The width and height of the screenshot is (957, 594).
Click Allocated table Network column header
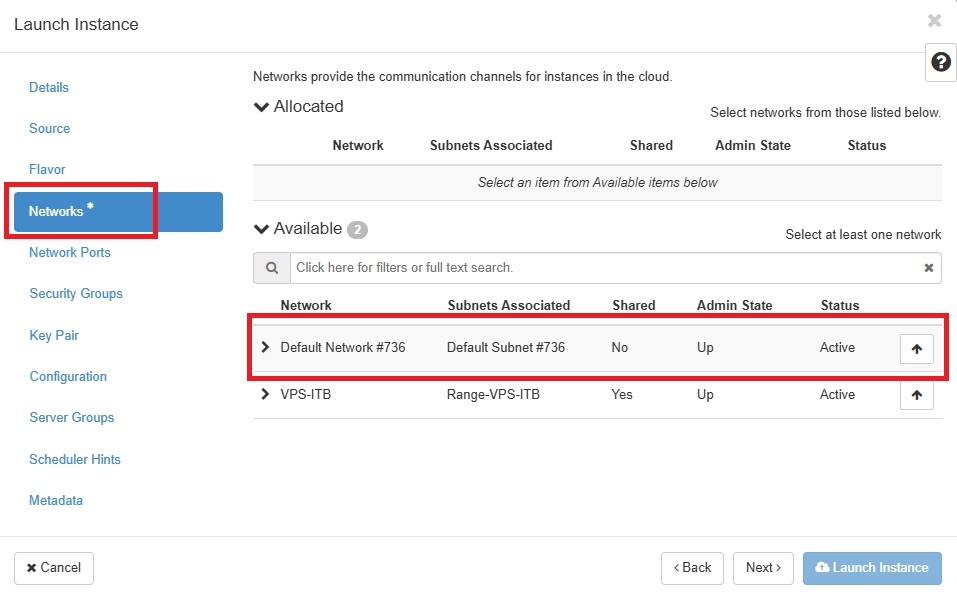358,145
